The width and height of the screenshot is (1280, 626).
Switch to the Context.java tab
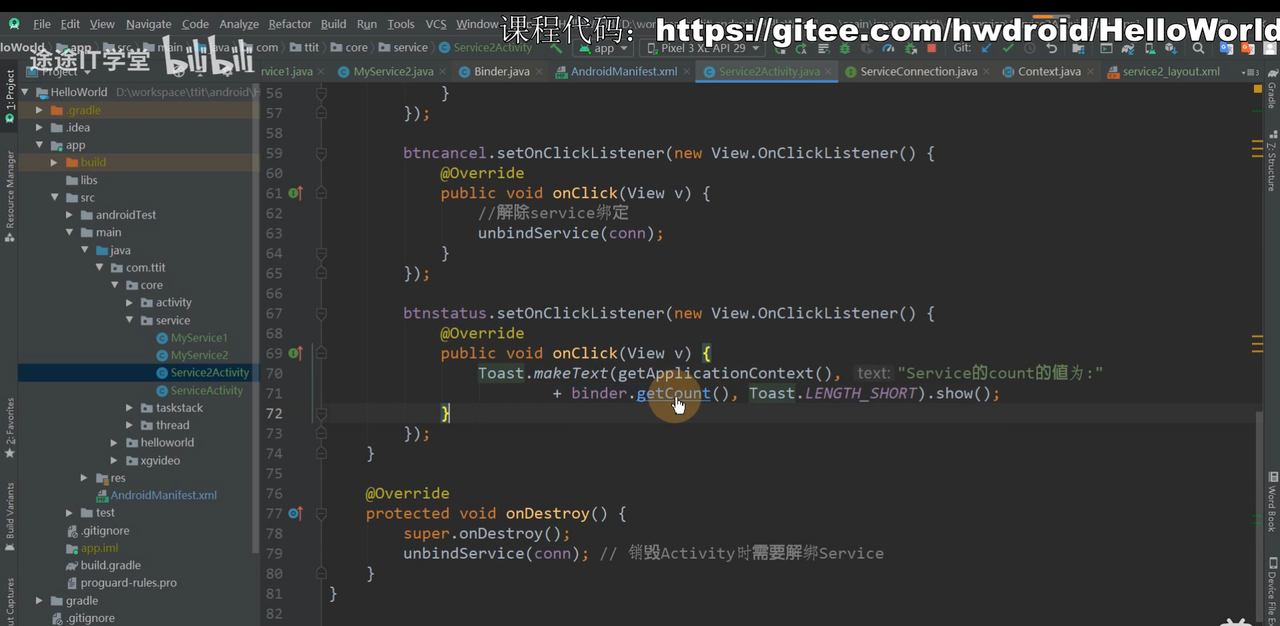[x=1049, y=72]
